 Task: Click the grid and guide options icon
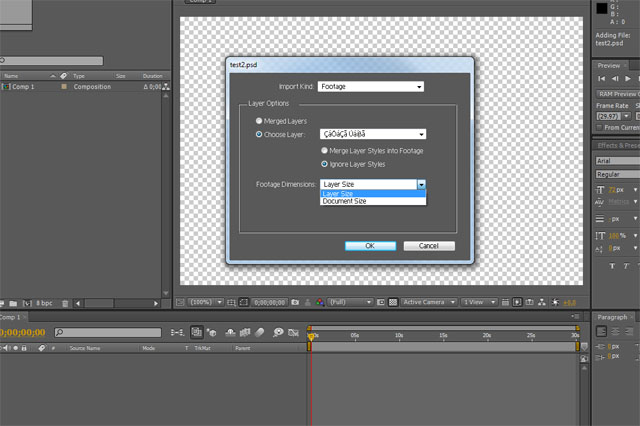[231, 302]
